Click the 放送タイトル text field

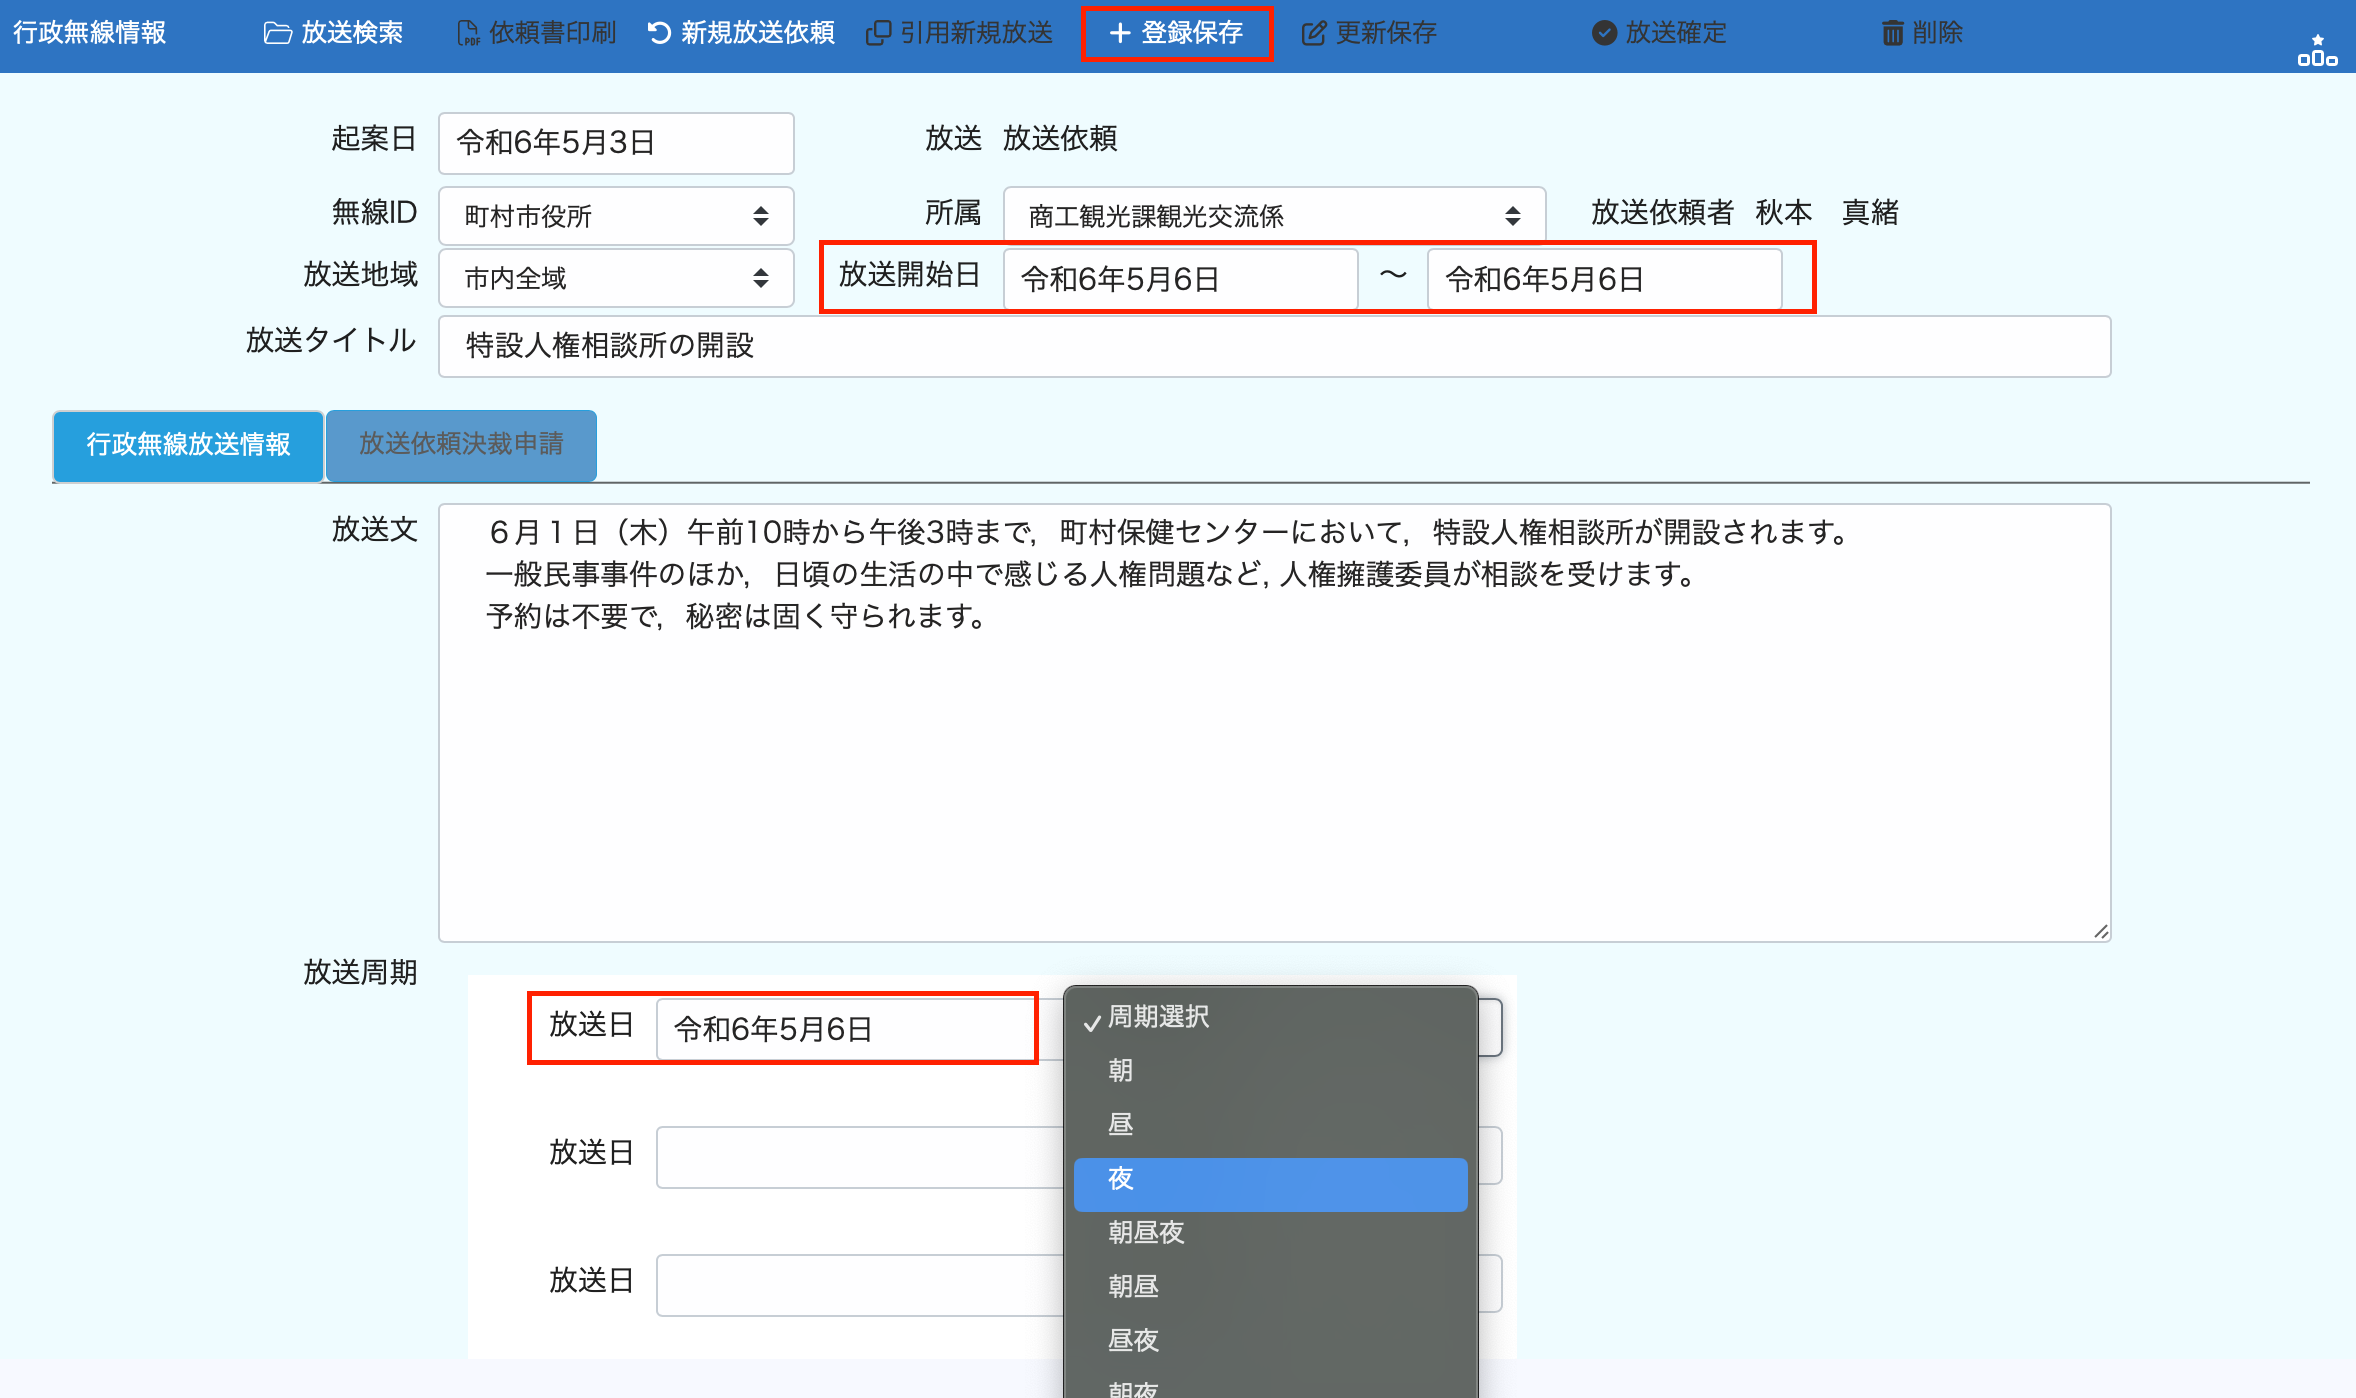click(1273, 346)
